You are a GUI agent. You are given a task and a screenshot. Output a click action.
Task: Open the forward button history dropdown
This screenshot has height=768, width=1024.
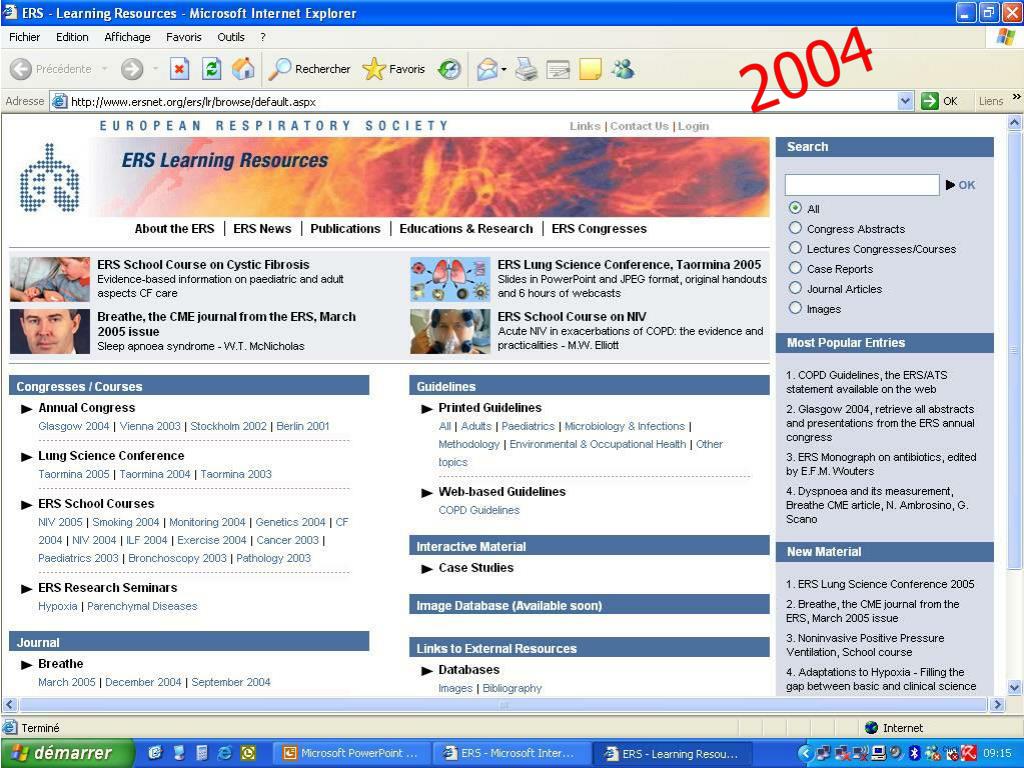pos(155,69)
